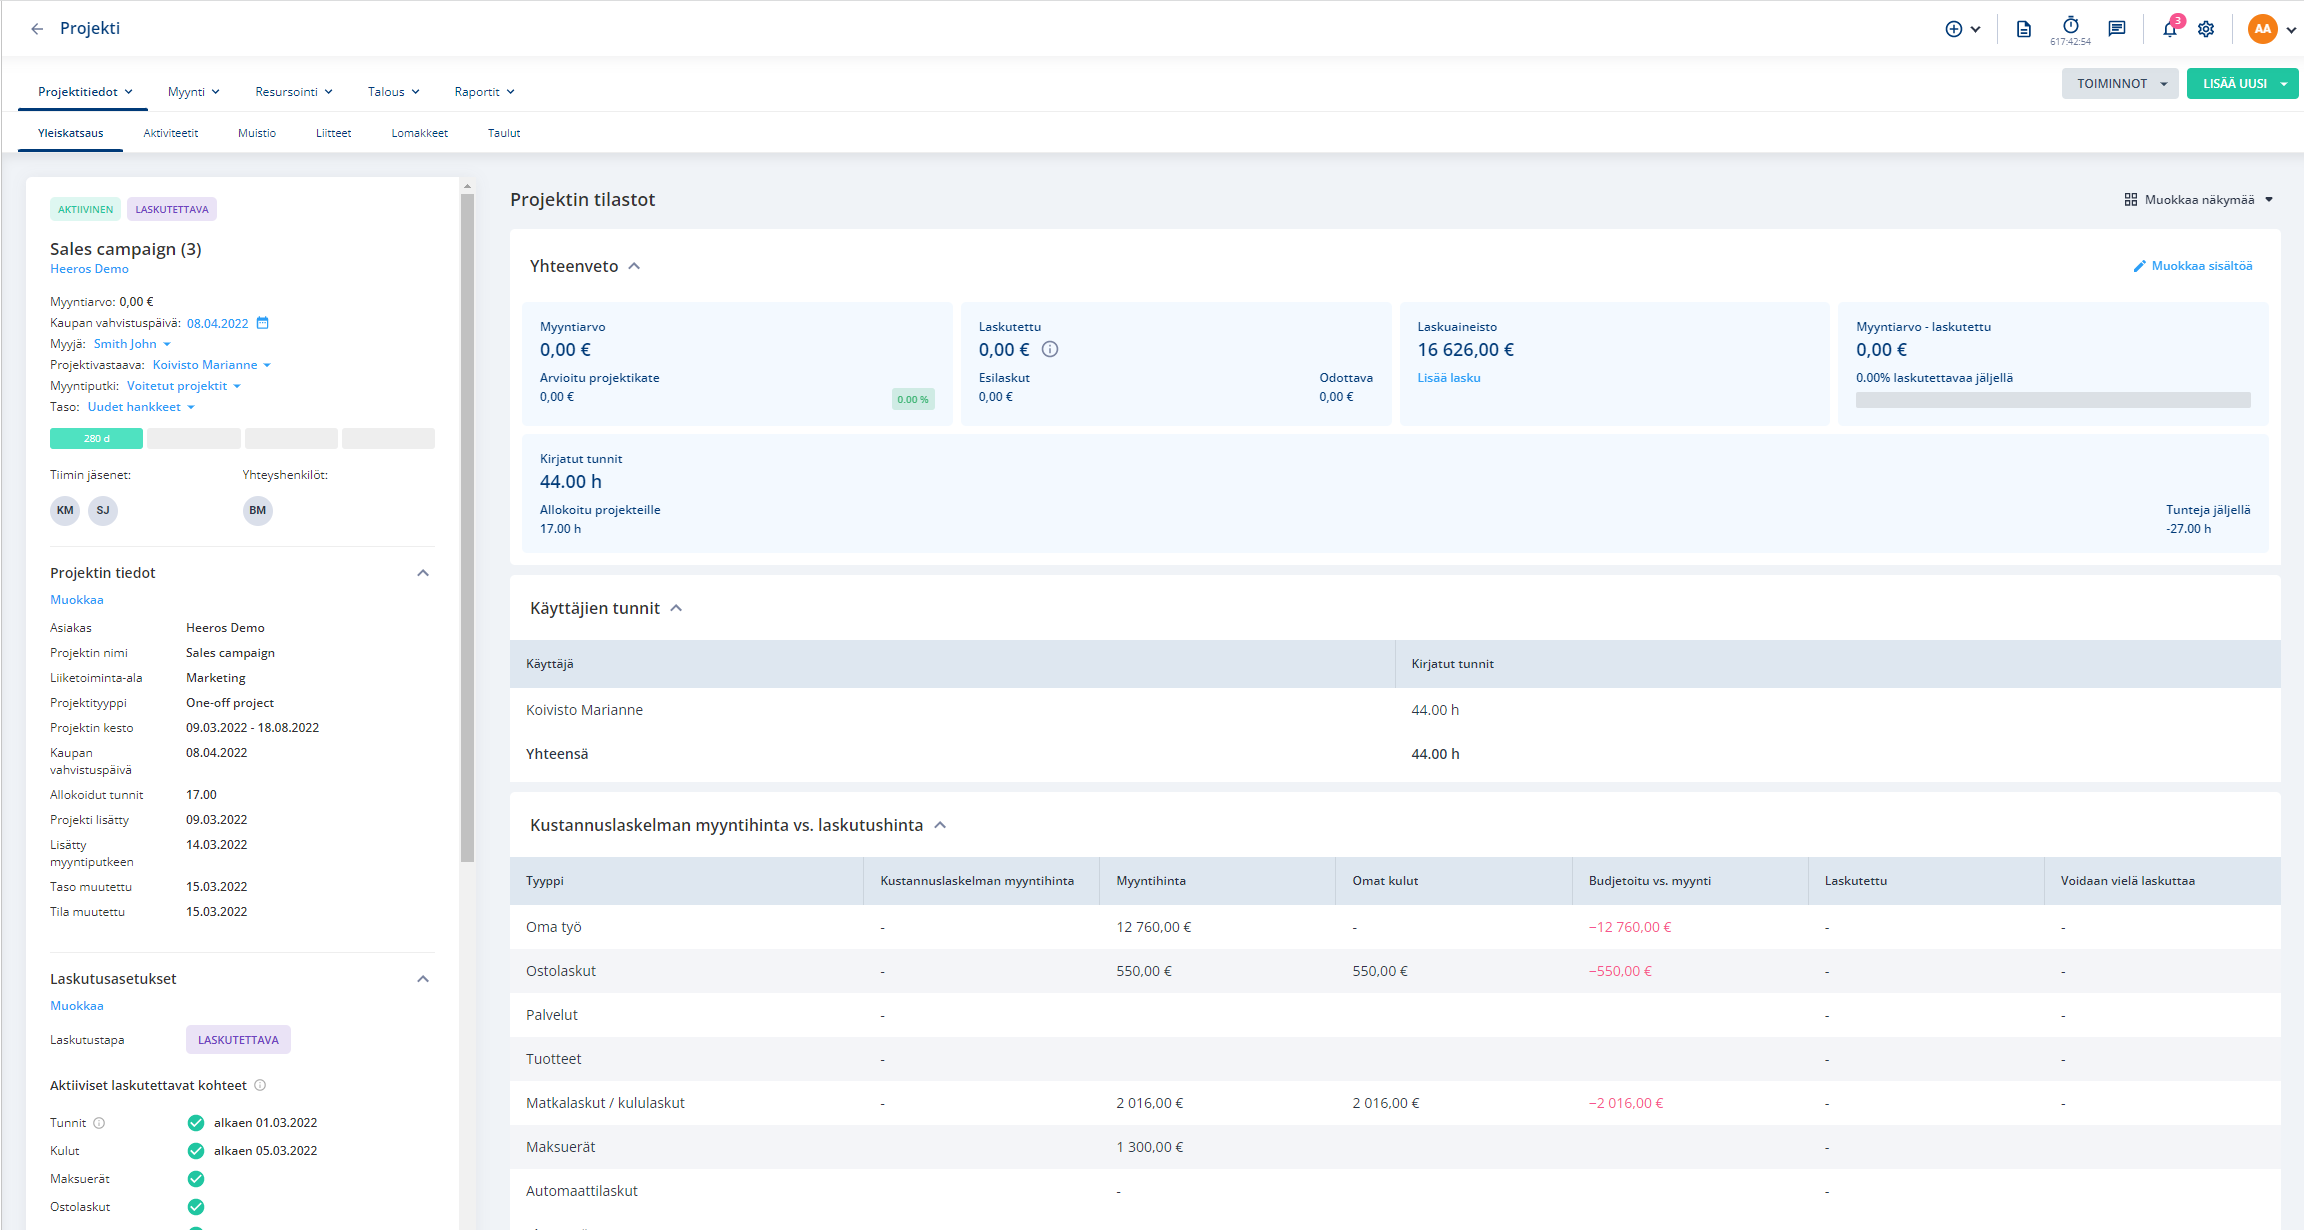Open the TOIMINNOT dropdown
Screen dimensions: 2304x1230
click(x=2120, y=84)
